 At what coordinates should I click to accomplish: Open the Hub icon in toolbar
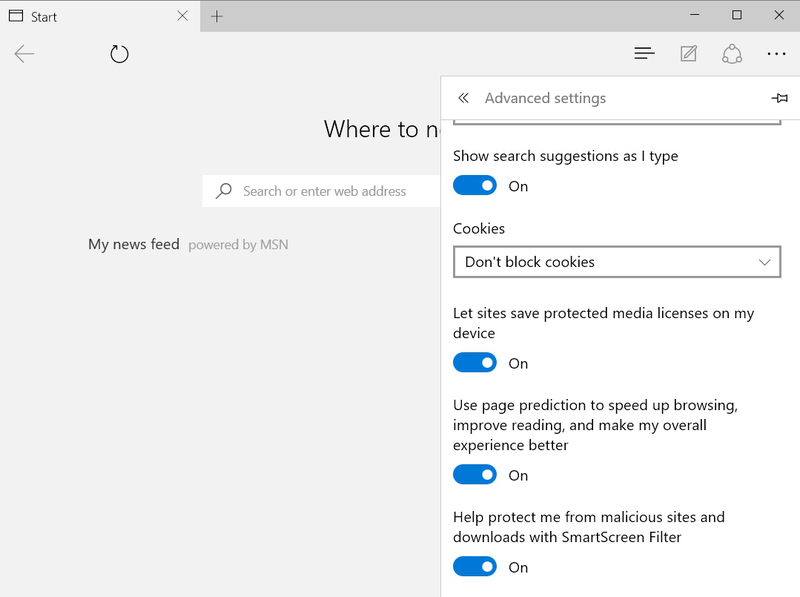tap(644, 53)
